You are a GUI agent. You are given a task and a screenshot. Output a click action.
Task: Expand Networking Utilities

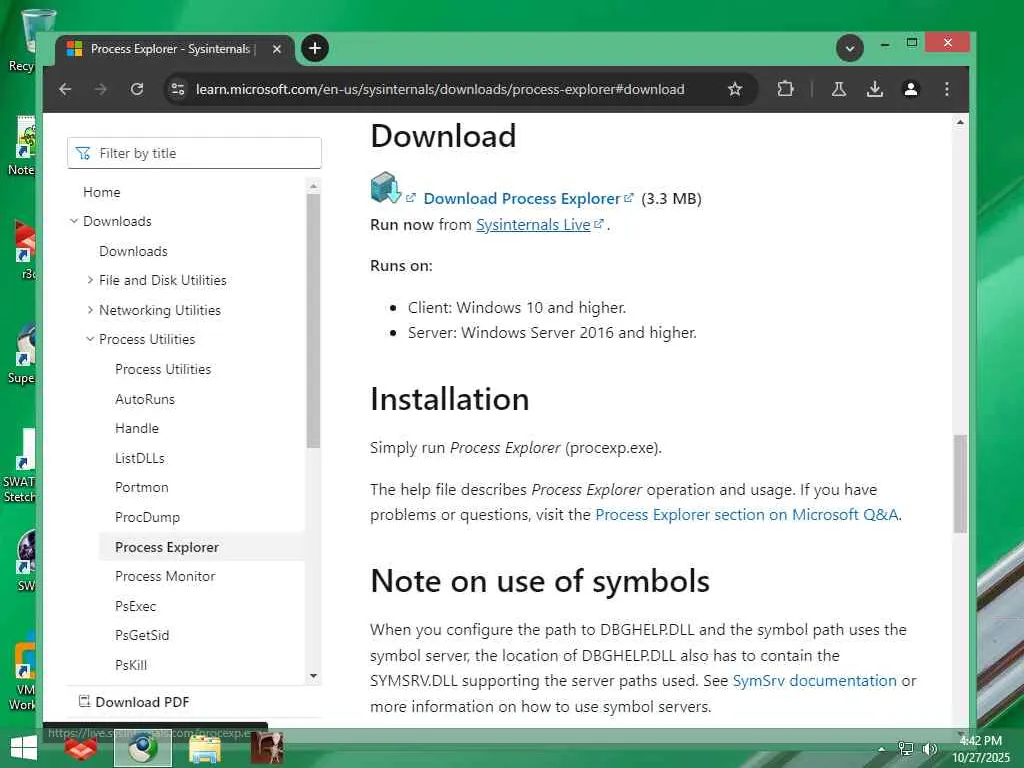pyautogui.click(x=90, y=310)
